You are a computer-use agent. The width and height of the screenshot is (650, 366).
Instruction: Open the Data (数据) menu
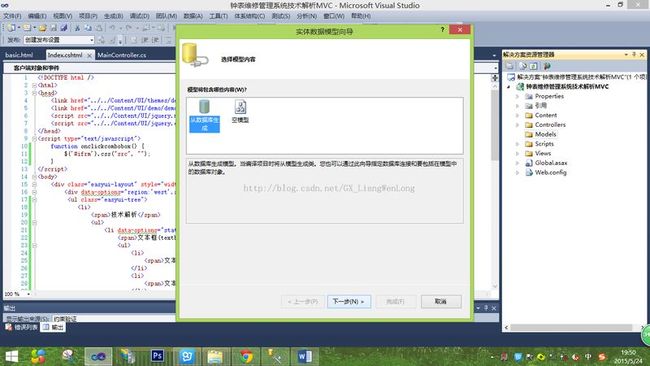point(193,16)
